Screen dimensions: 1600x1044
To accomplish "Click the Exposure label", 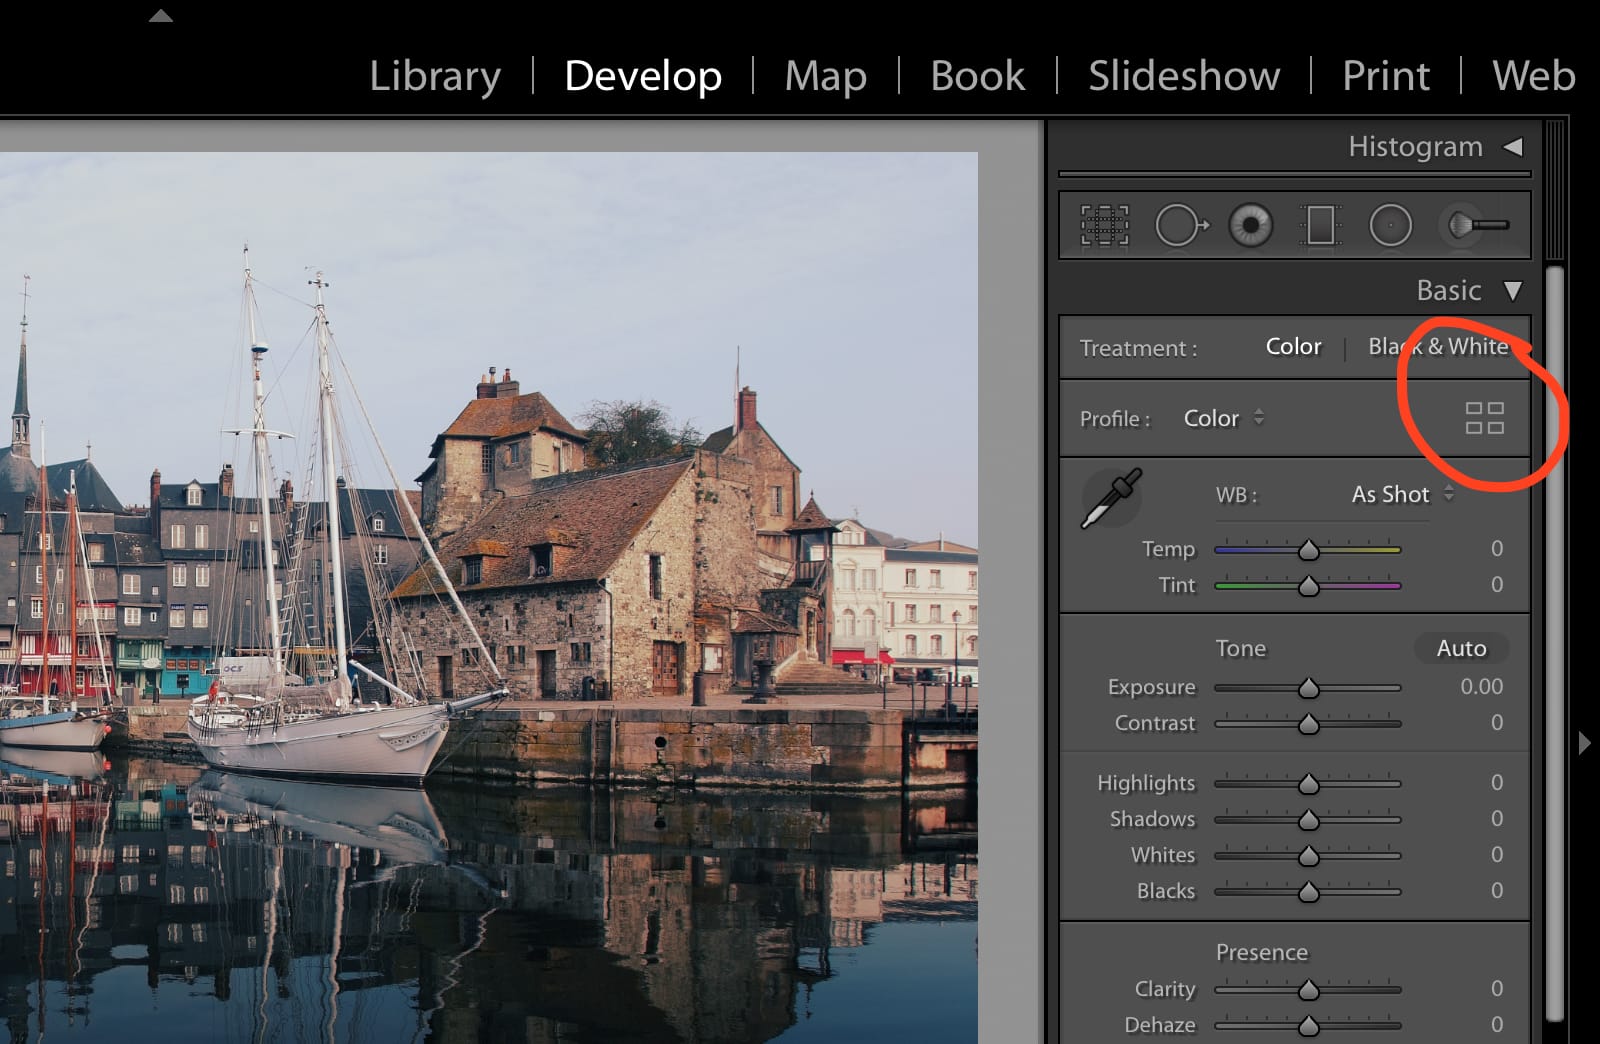I will (x=1151, y=687).
